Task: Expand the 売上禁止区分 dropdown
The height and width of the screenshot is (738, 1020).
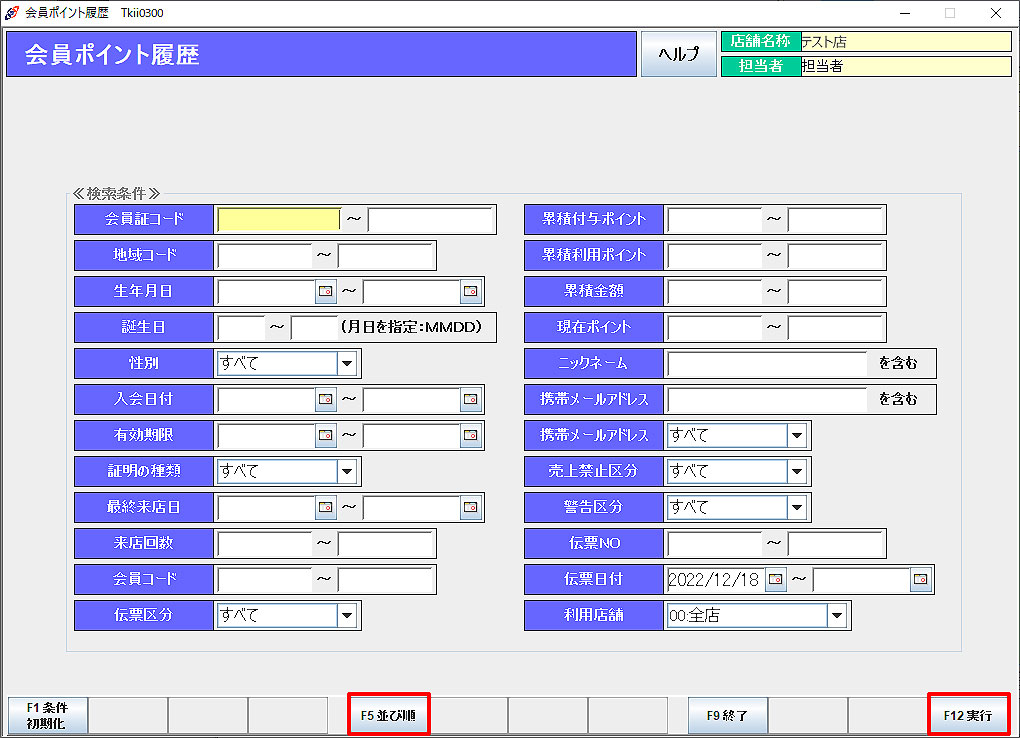Action: pyautogui.click(x=797, y=472)
